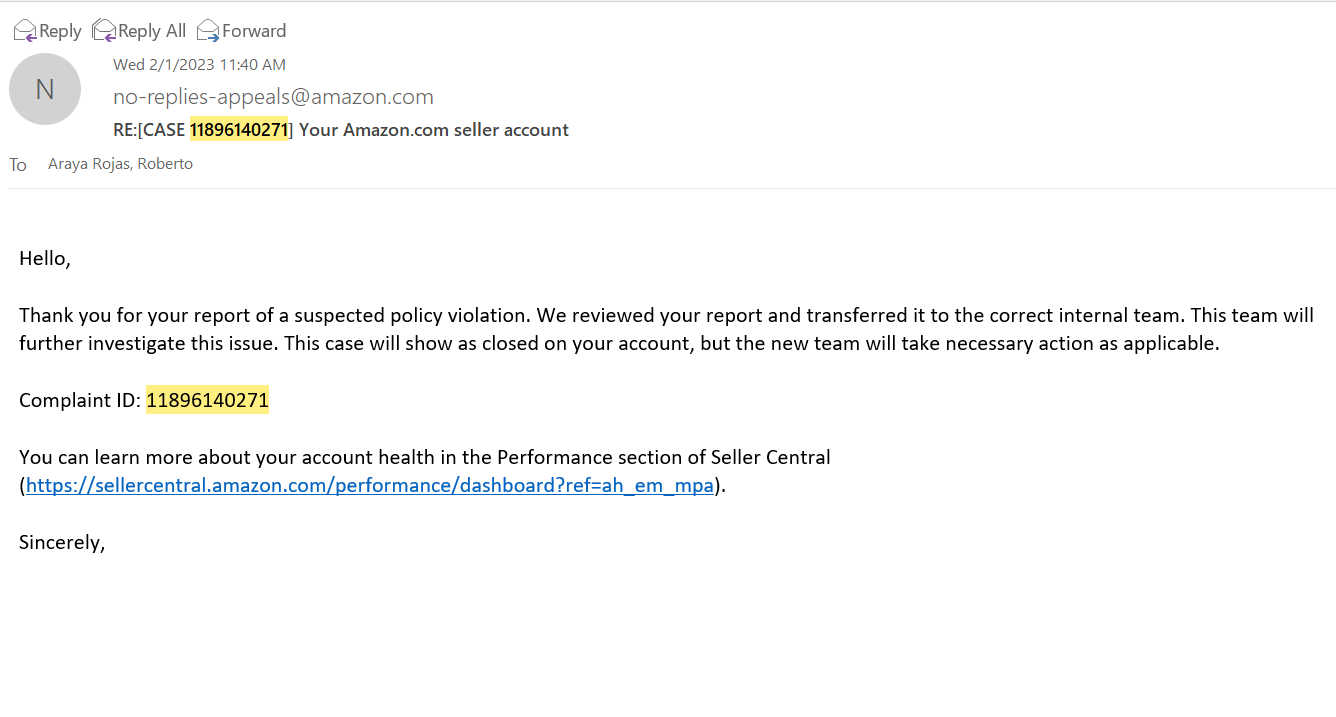1336x717 pixels.
Task: Click the "Hello," greeting line
Action: [45, 259]
